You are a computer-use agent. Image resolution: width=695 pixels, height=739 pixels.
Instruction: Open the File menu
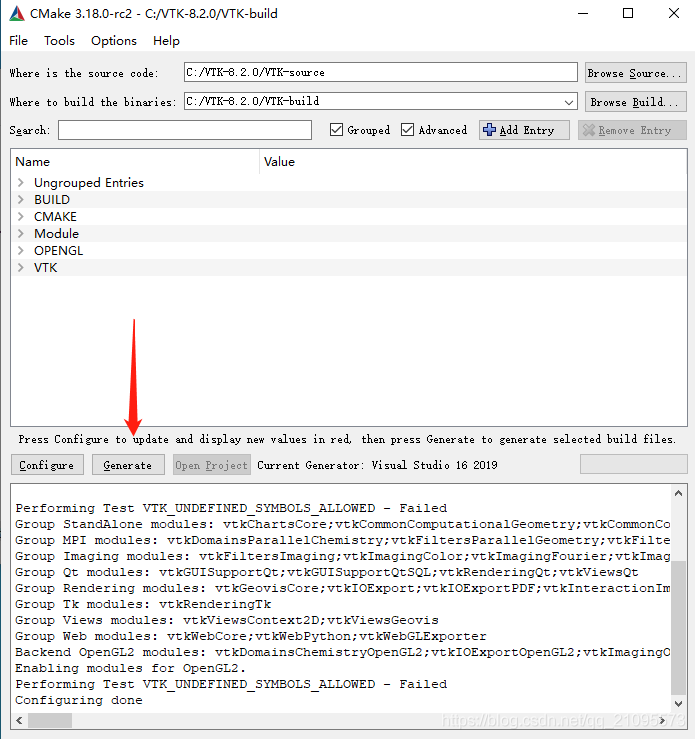tap(18, 41)
